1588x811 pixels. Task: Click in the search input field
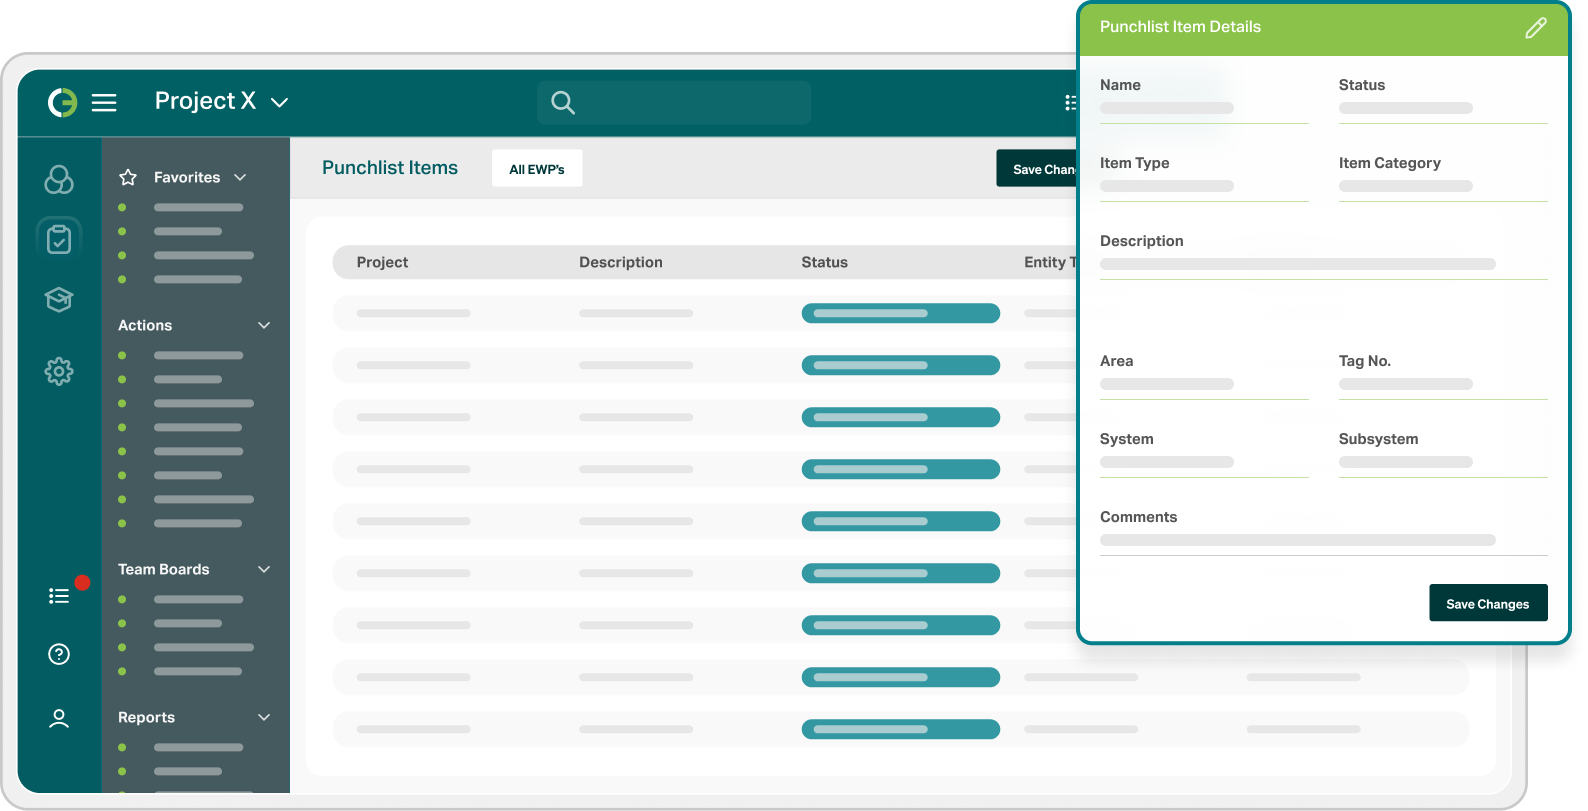(674, 103)
